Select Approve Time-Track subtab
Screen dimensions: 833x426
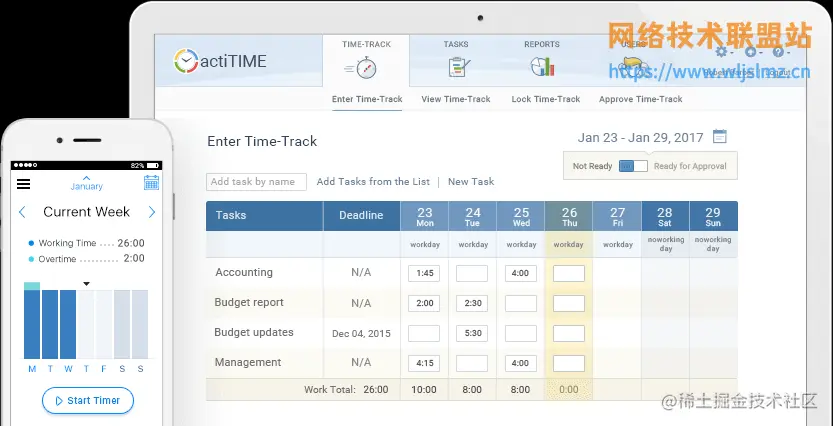click(x=641, y=99)
